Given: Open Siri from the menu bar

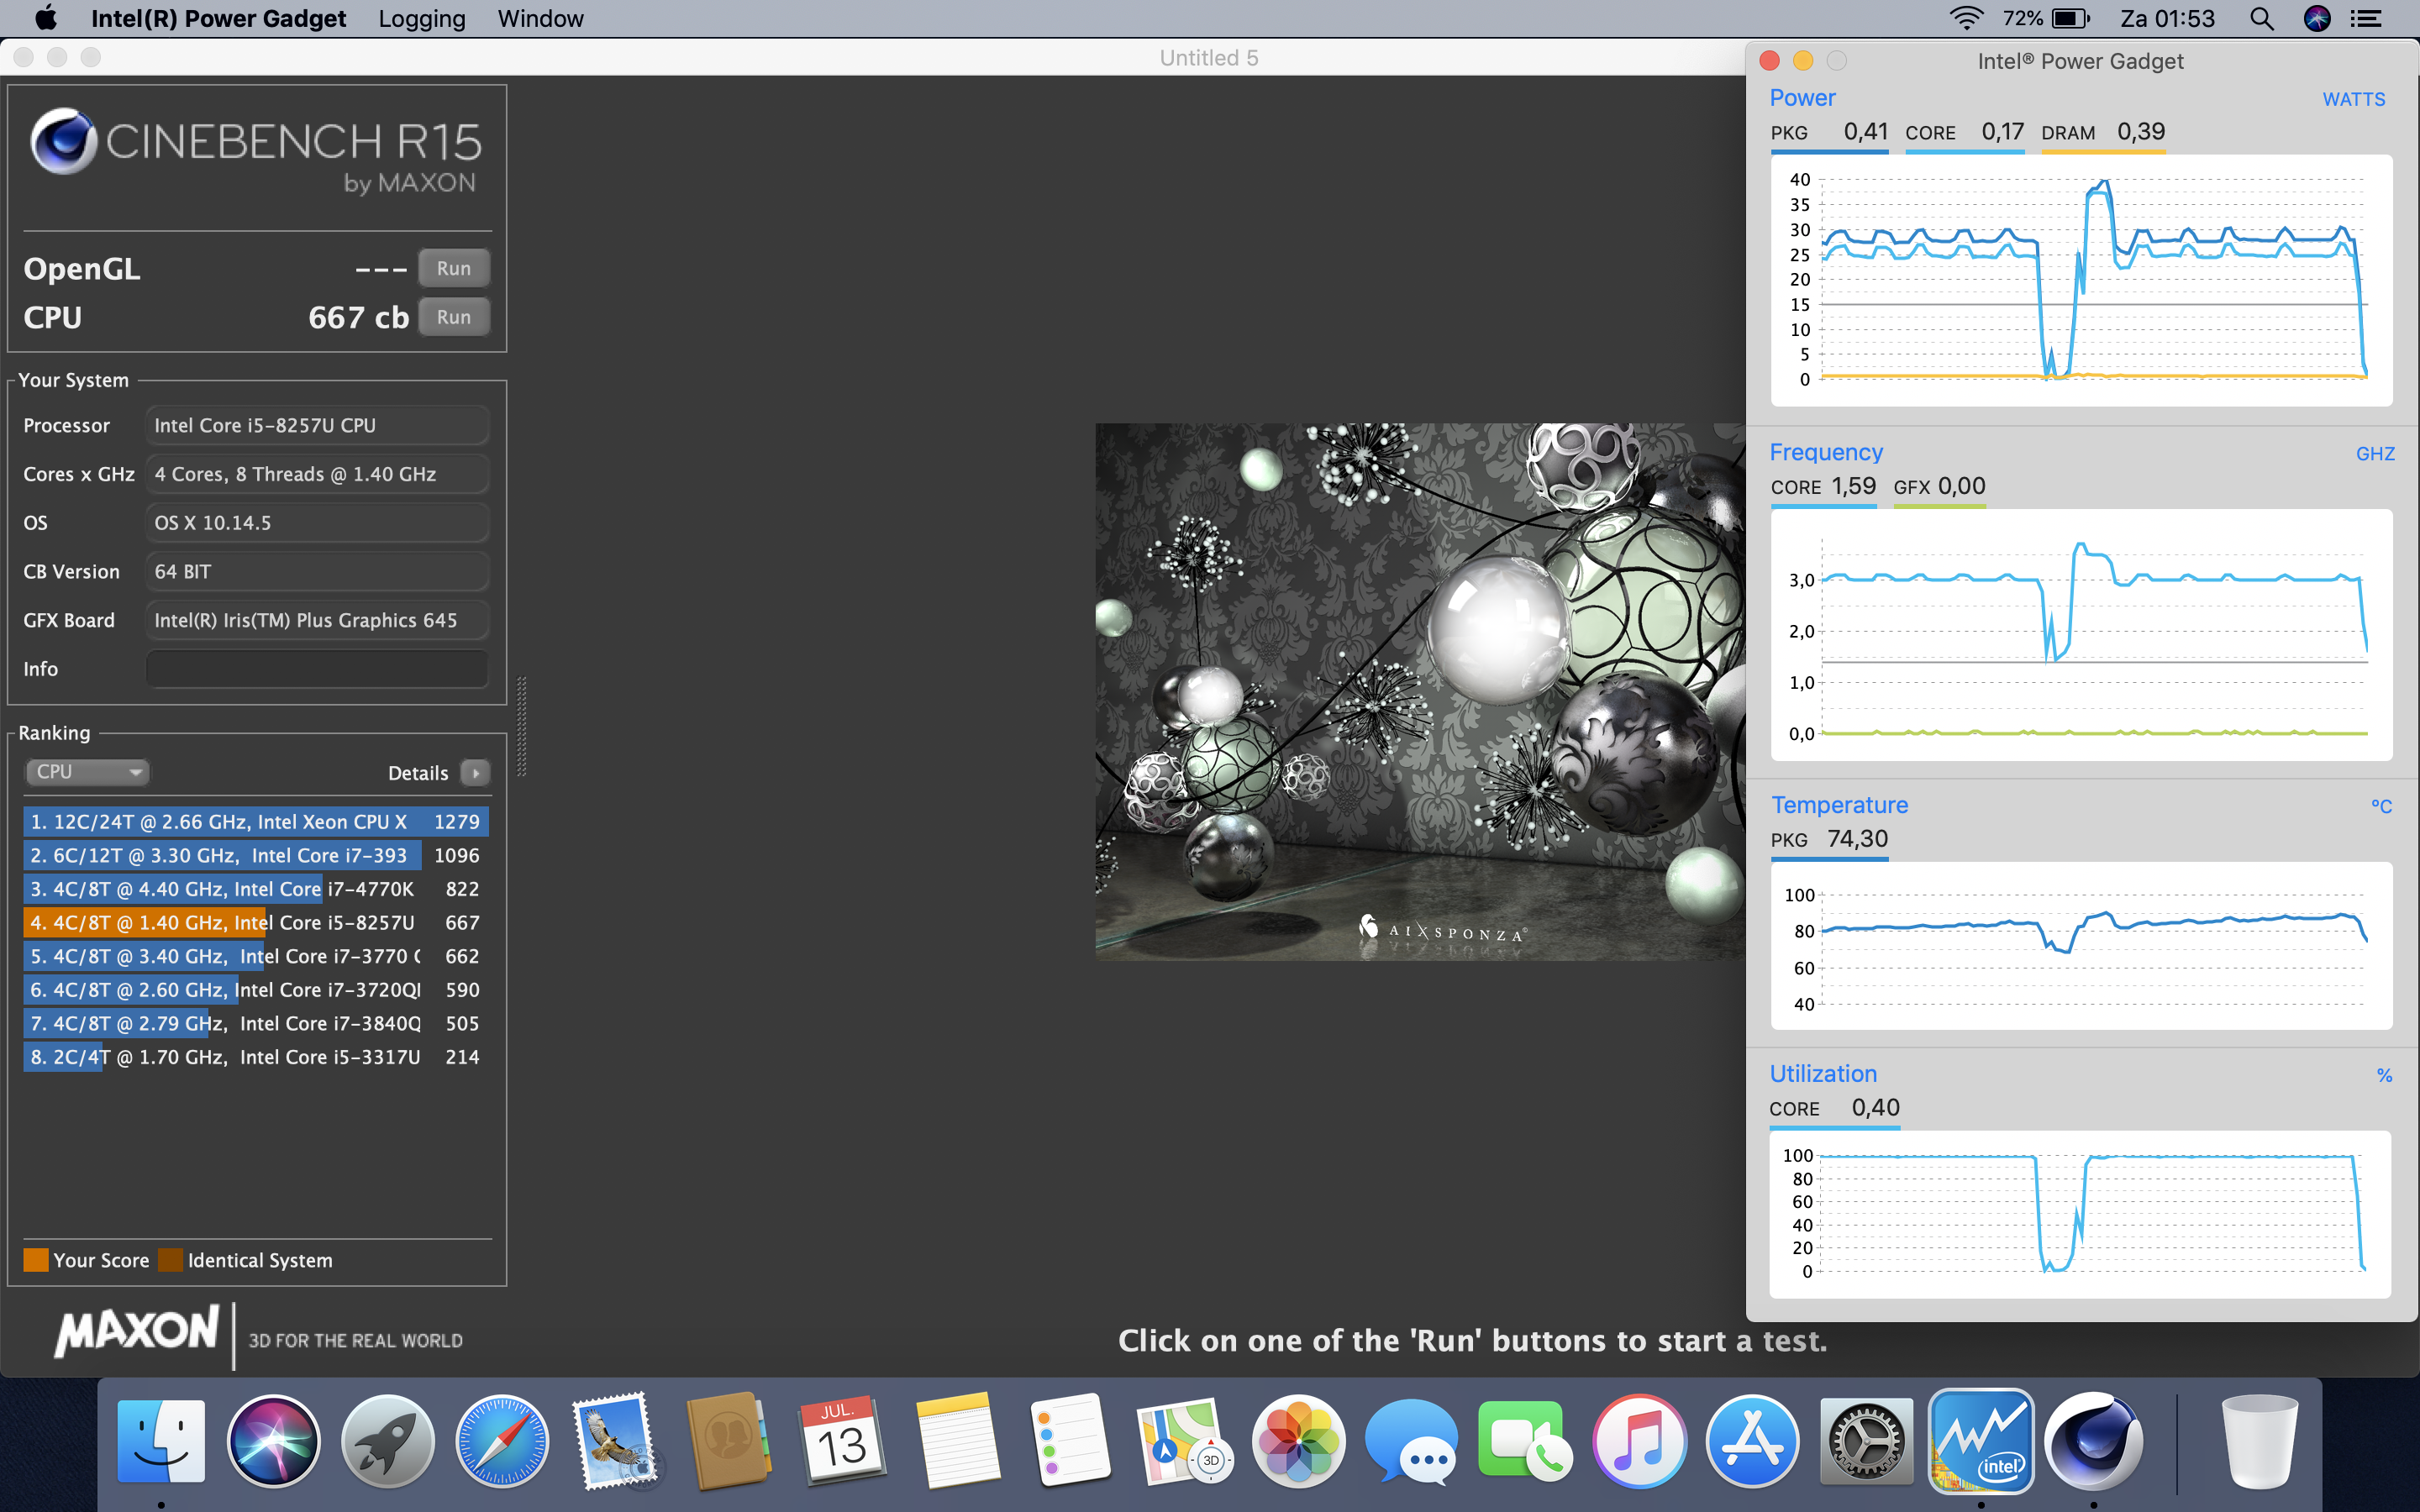Looking at the screenshot, I should [2317, 19].
